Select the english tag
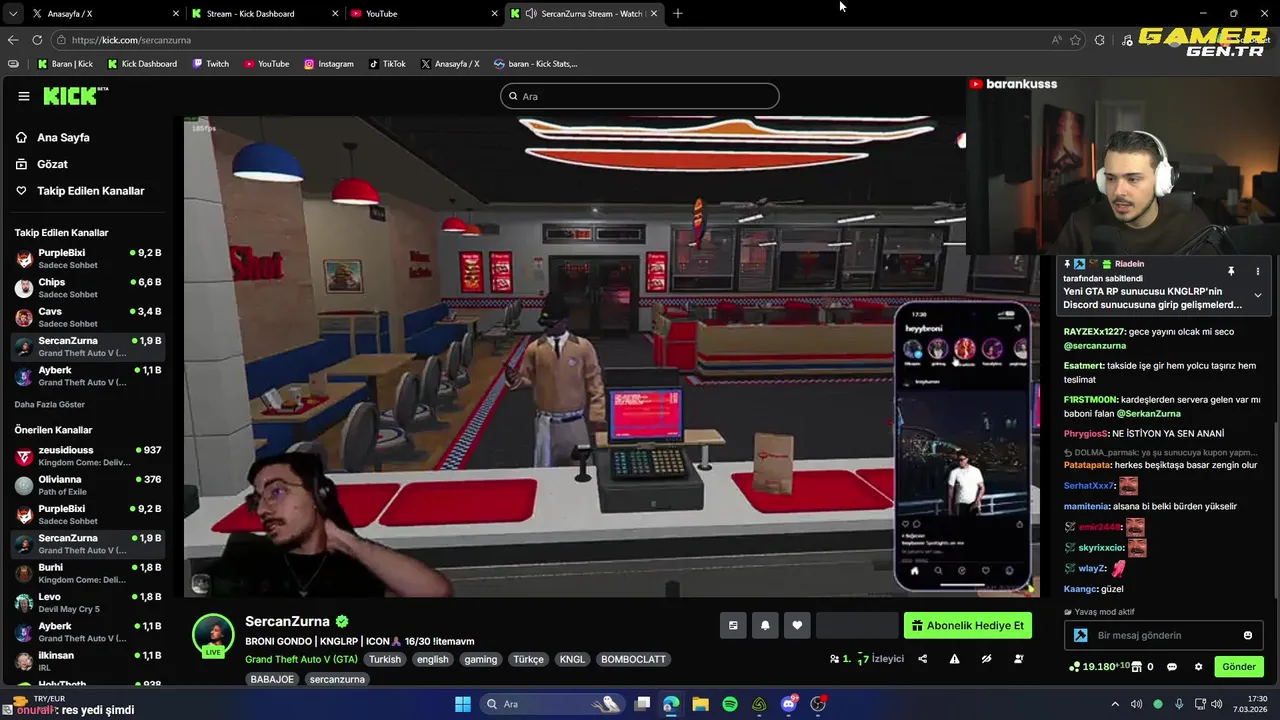Viewport: 1280px width, 720px height. [433, 659]
